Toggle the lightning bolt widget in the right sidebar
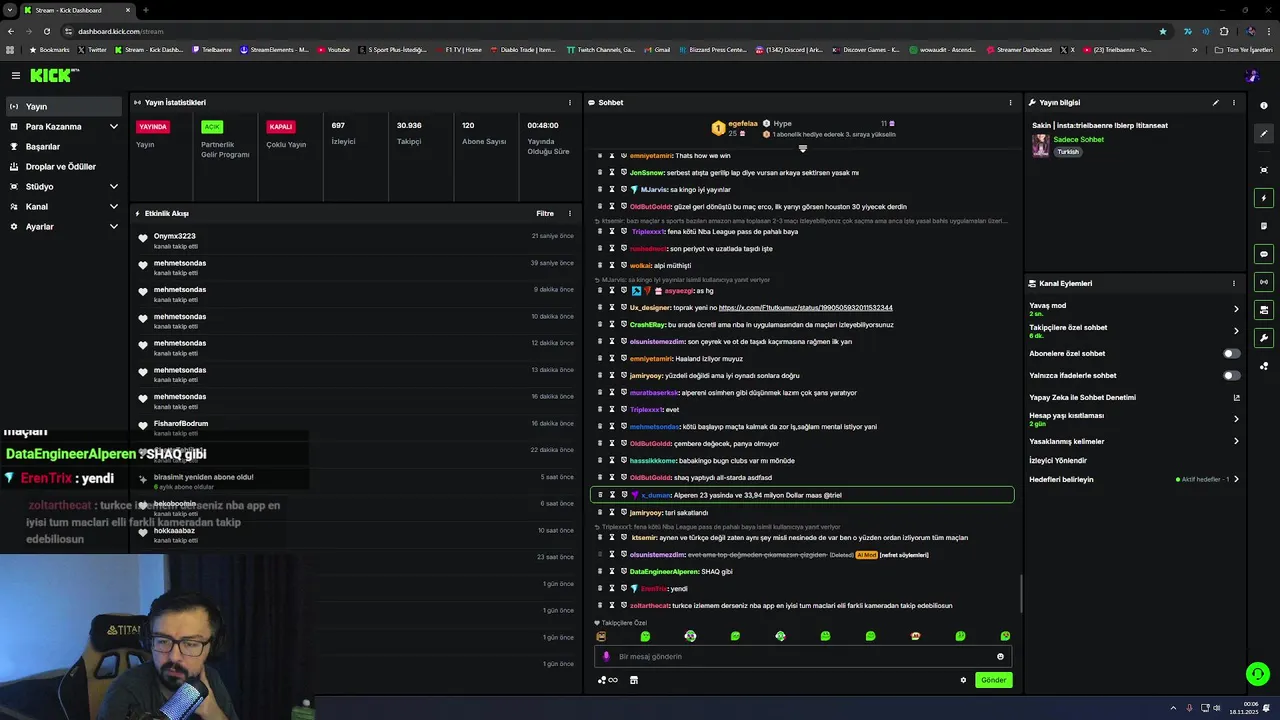 click(x=1264, y=198)
